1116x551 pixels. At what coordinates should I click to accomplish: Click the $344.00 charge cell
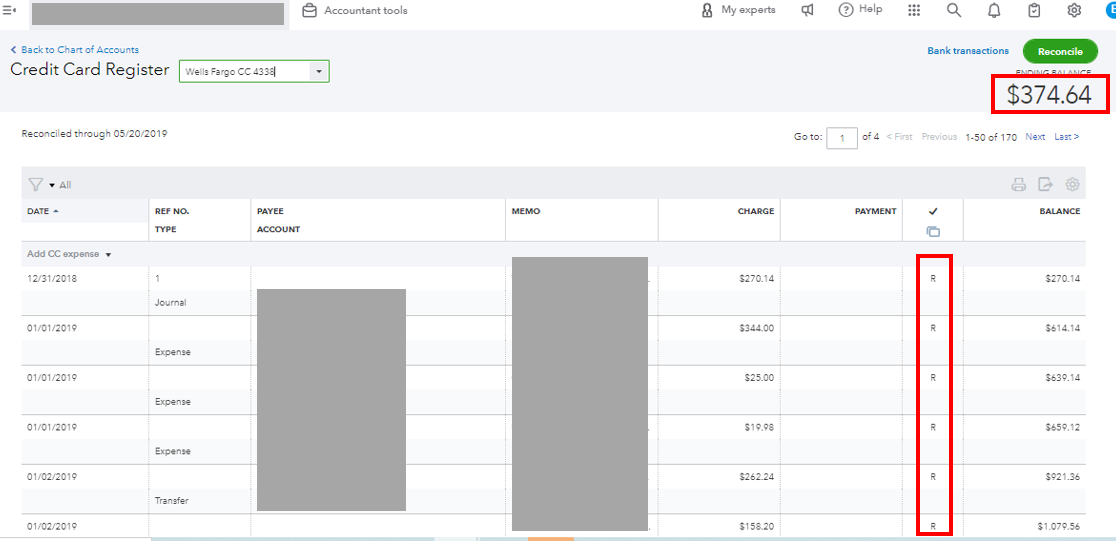757,329
